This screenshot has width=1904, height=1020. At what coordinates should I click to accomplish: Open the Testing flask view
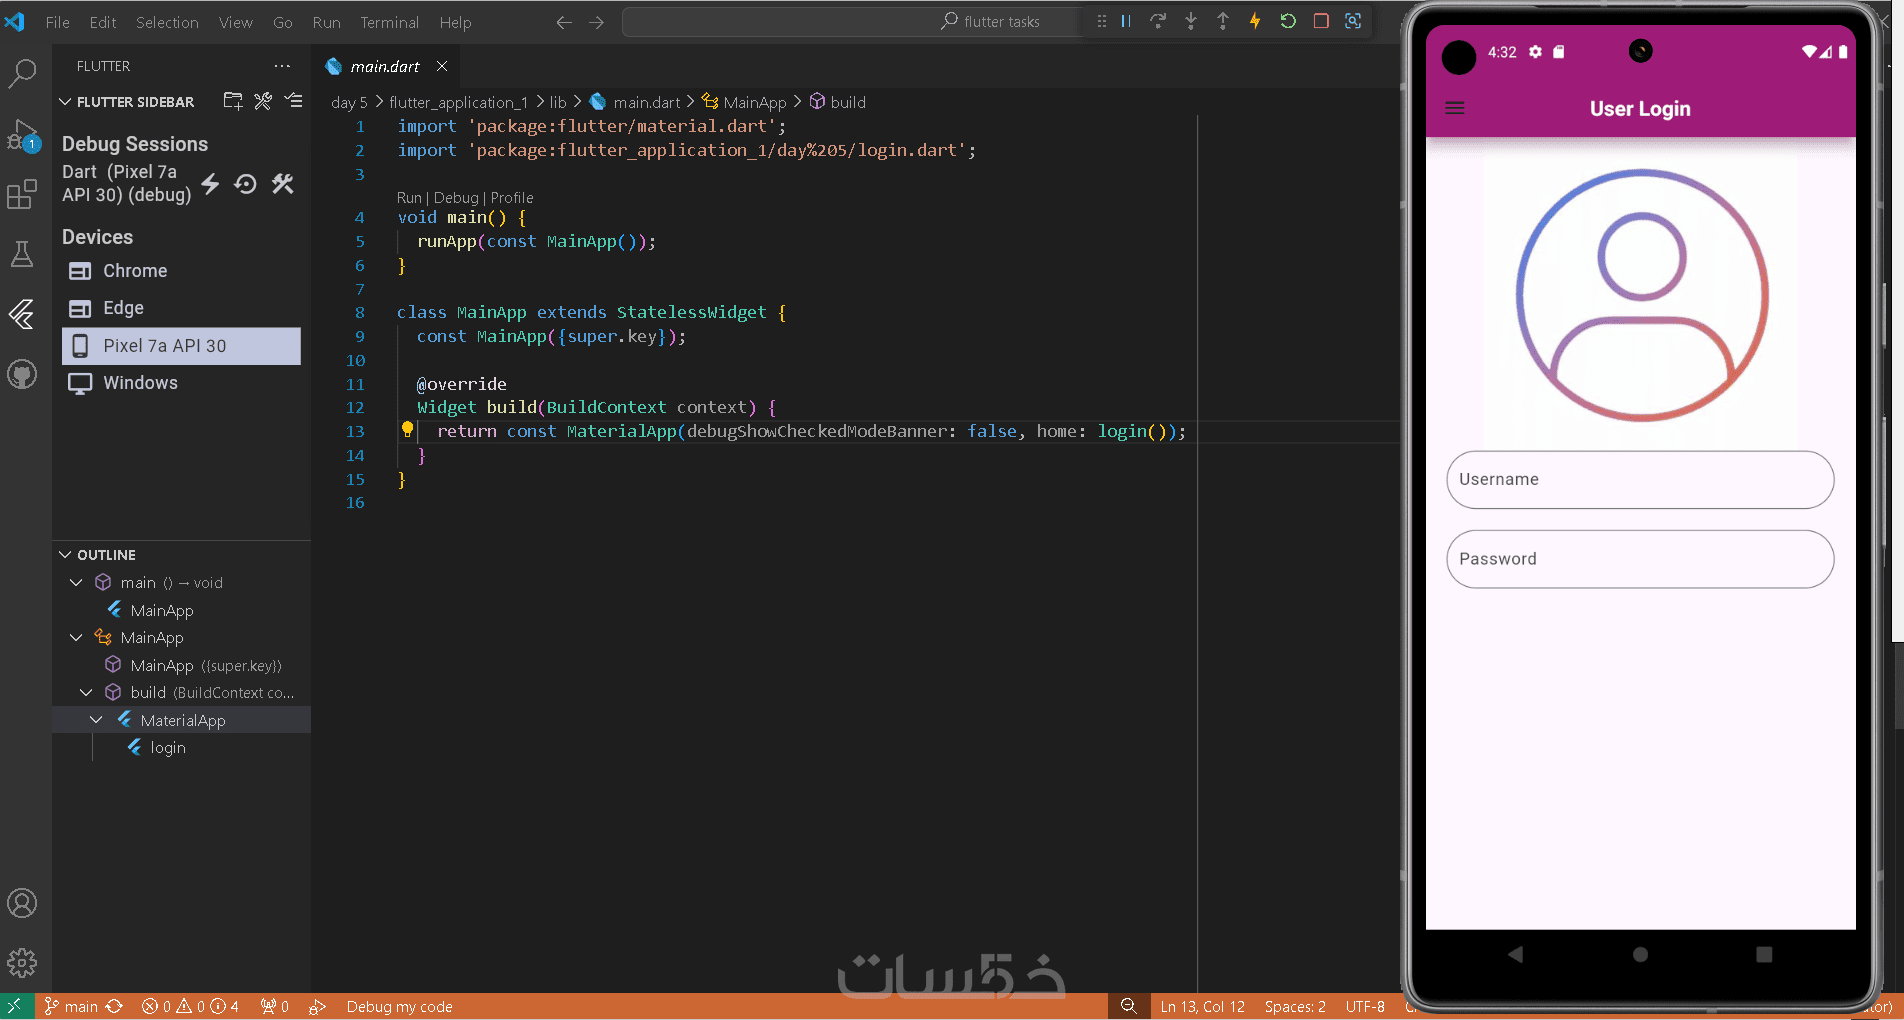click(22, 254)
